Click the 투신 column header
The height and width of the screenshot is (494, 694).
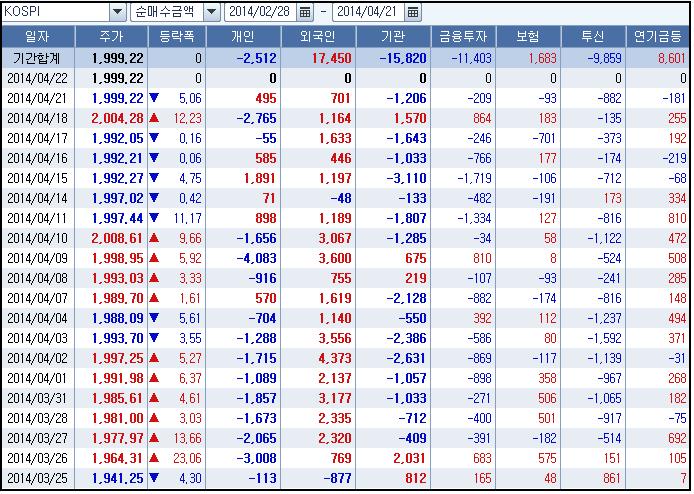tap(593, 36)
